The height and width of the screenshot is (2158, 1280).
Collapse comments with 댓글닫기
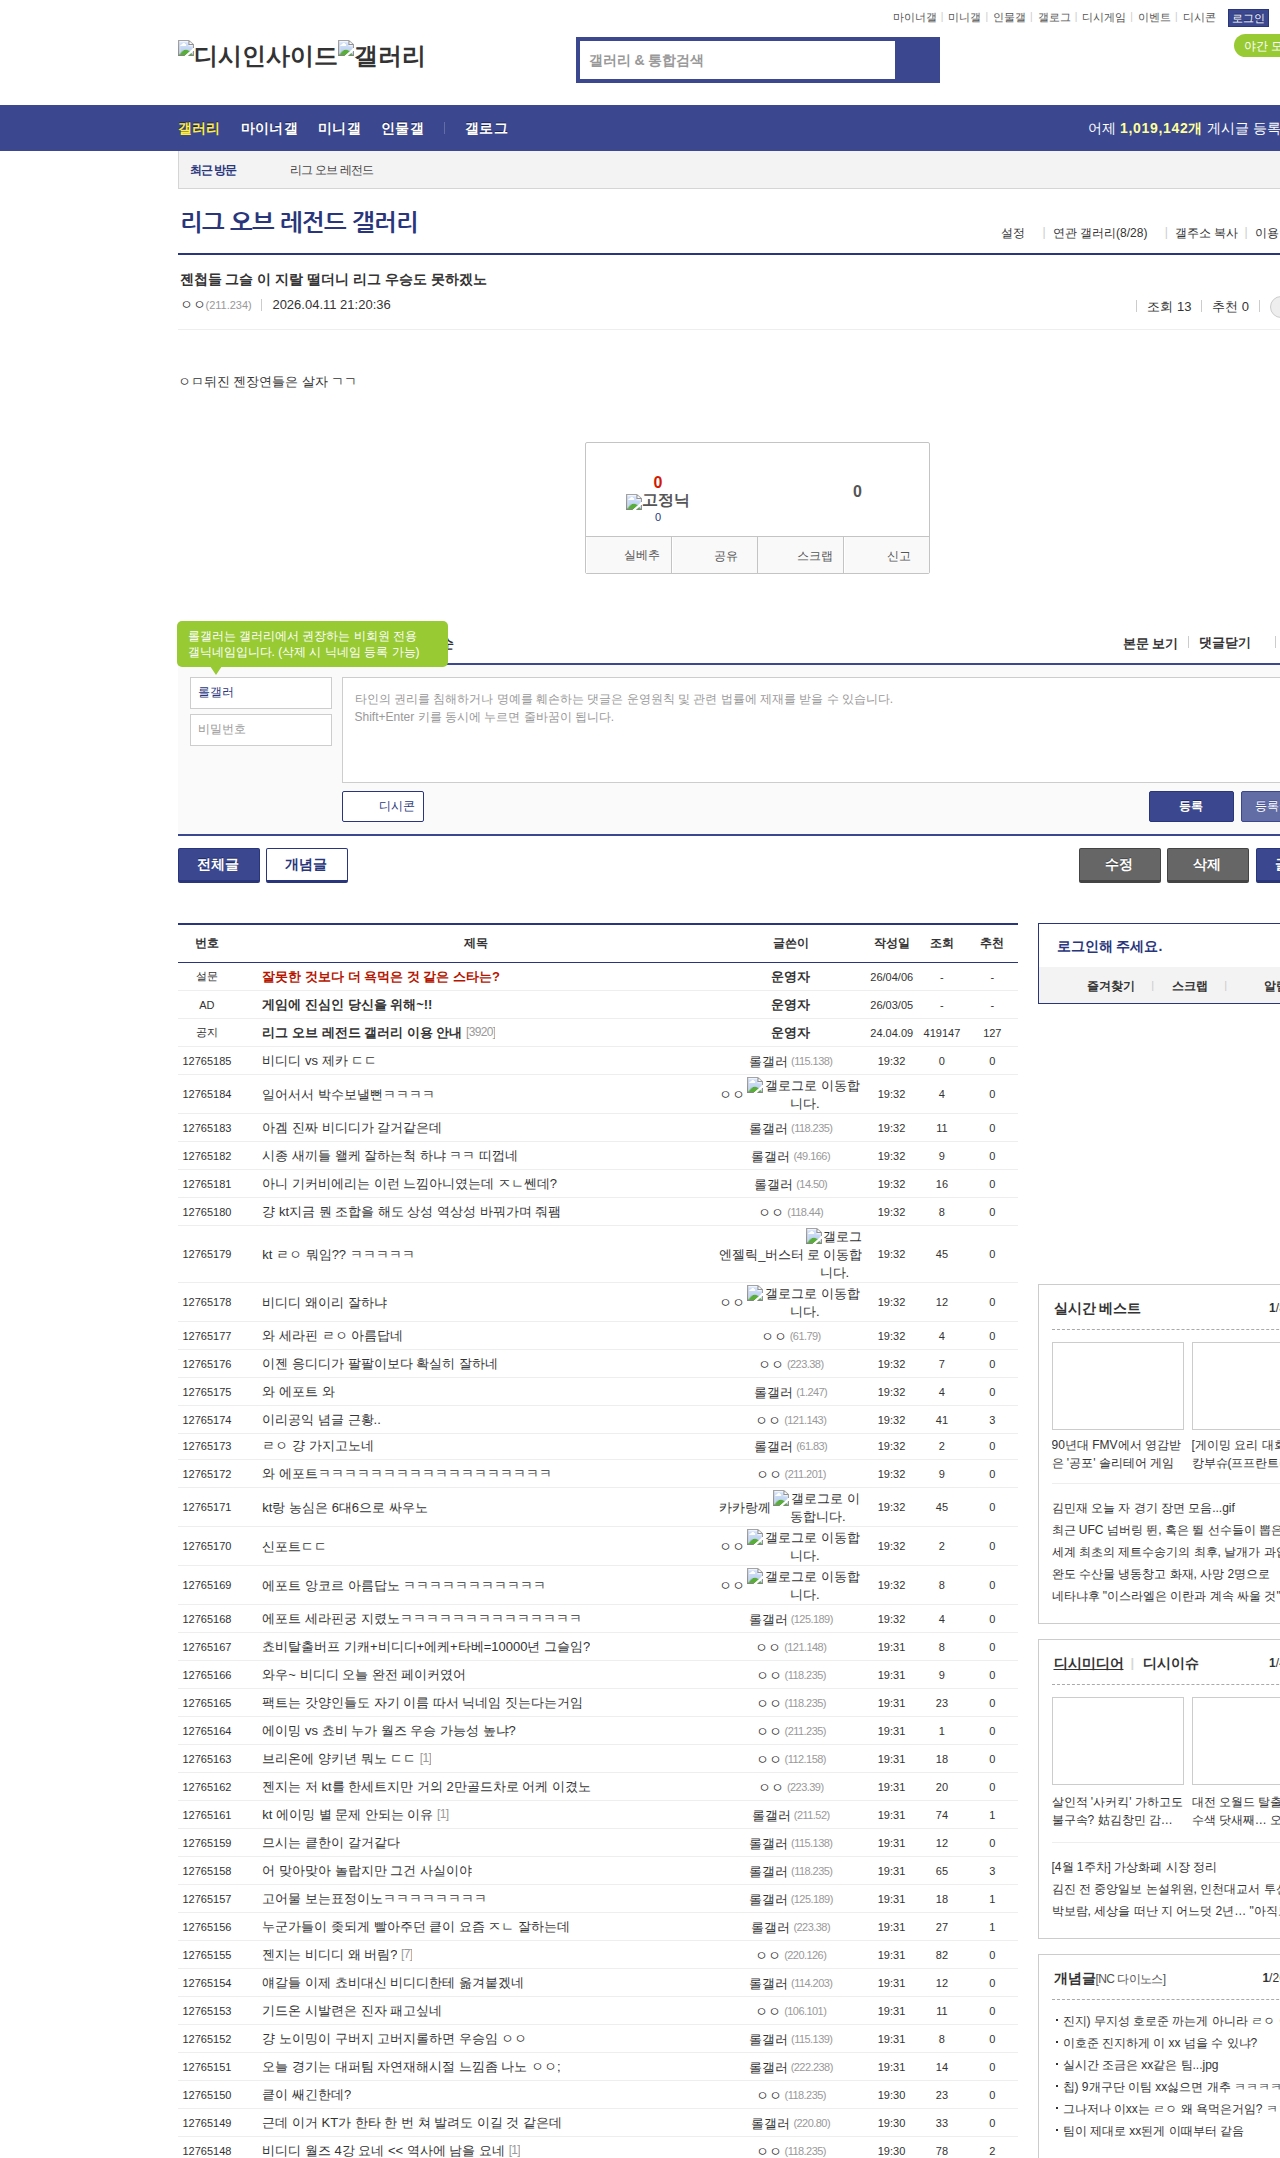[1225, 643]
